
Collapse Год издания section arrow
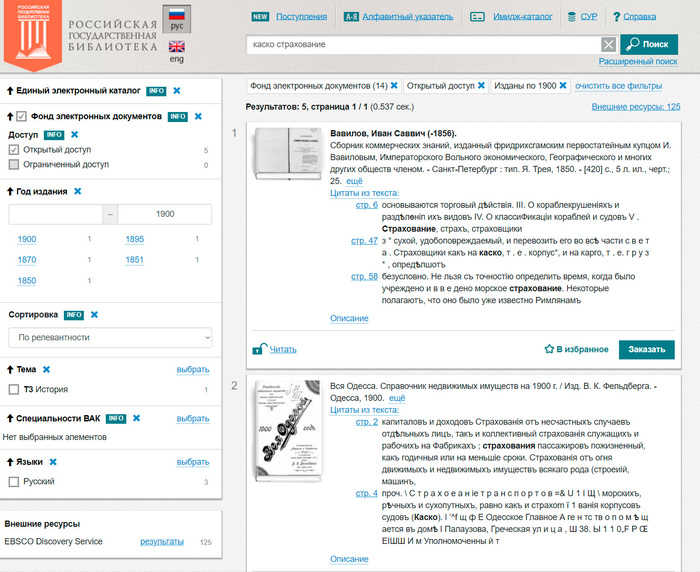coord(10,192)
